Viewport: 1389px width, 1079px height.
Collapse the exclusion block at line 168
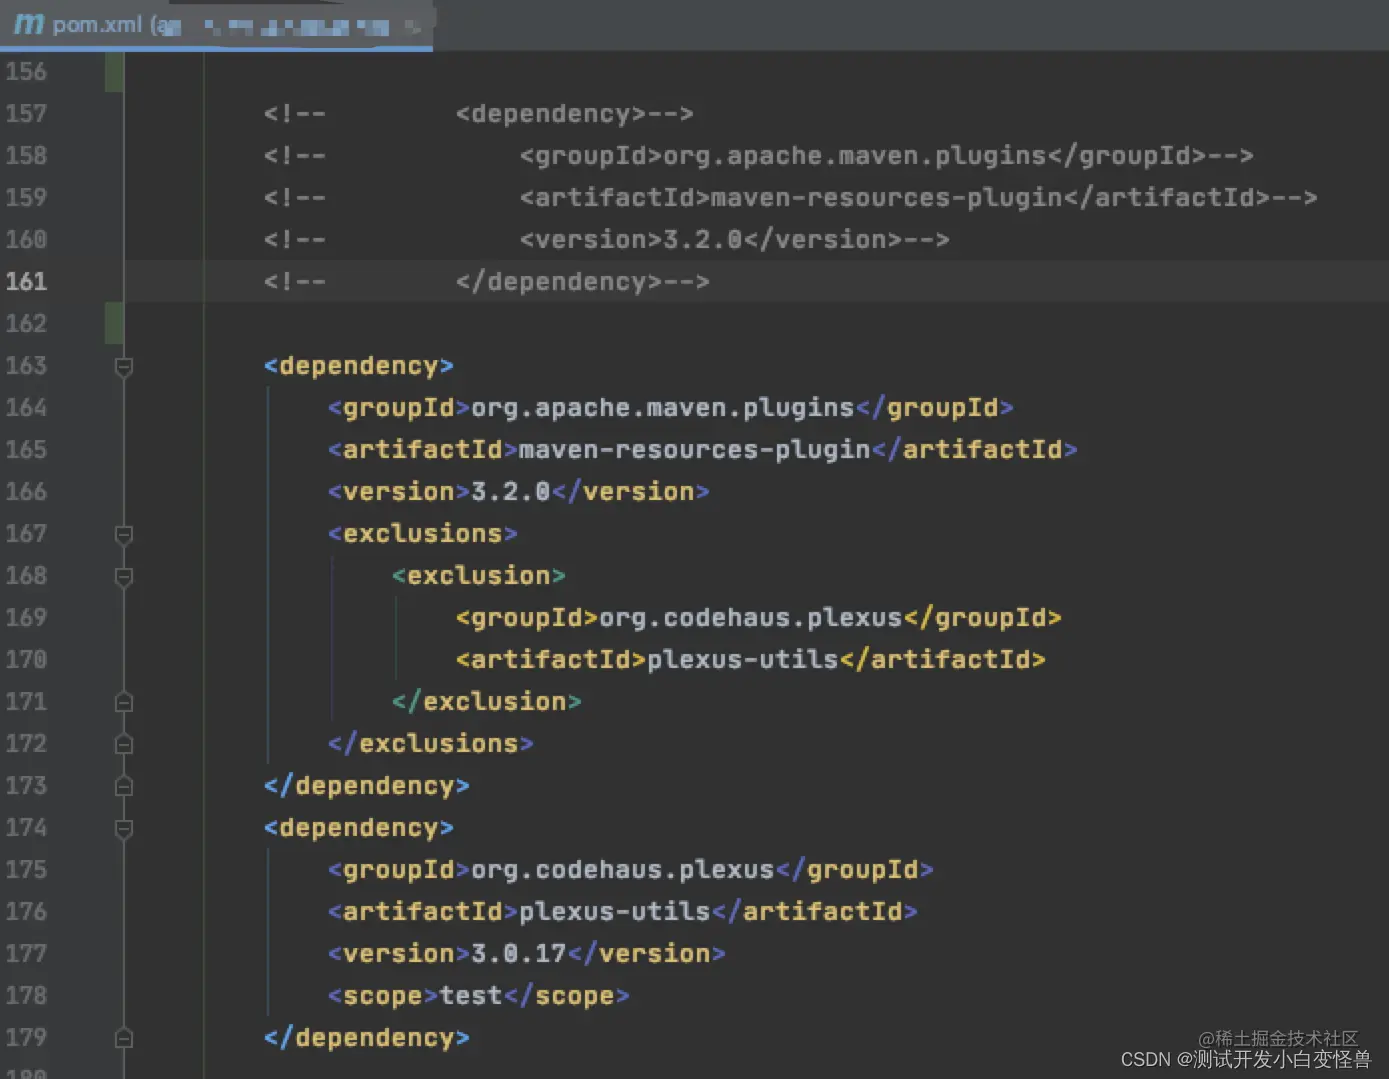(x=124, y=577)
